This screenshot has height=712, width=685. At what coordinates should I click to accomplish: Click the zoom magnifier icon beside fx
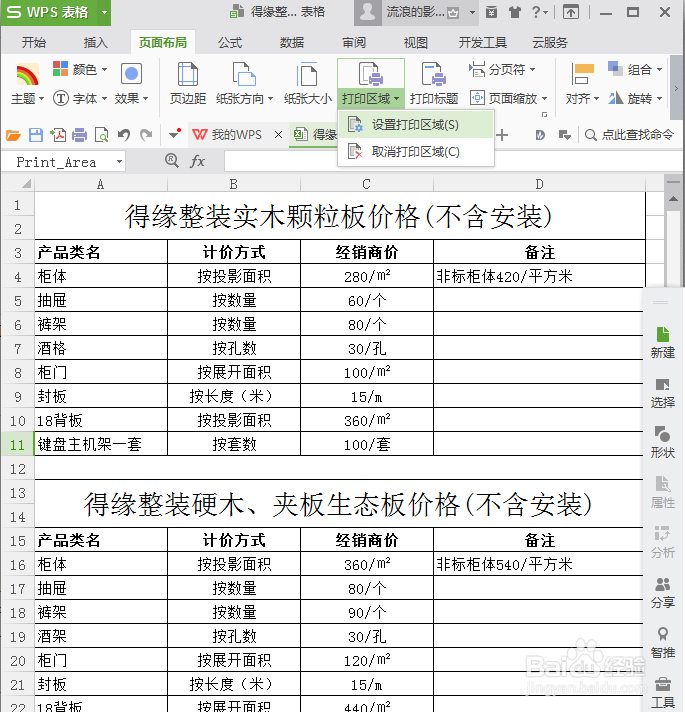tap(172, 160)
